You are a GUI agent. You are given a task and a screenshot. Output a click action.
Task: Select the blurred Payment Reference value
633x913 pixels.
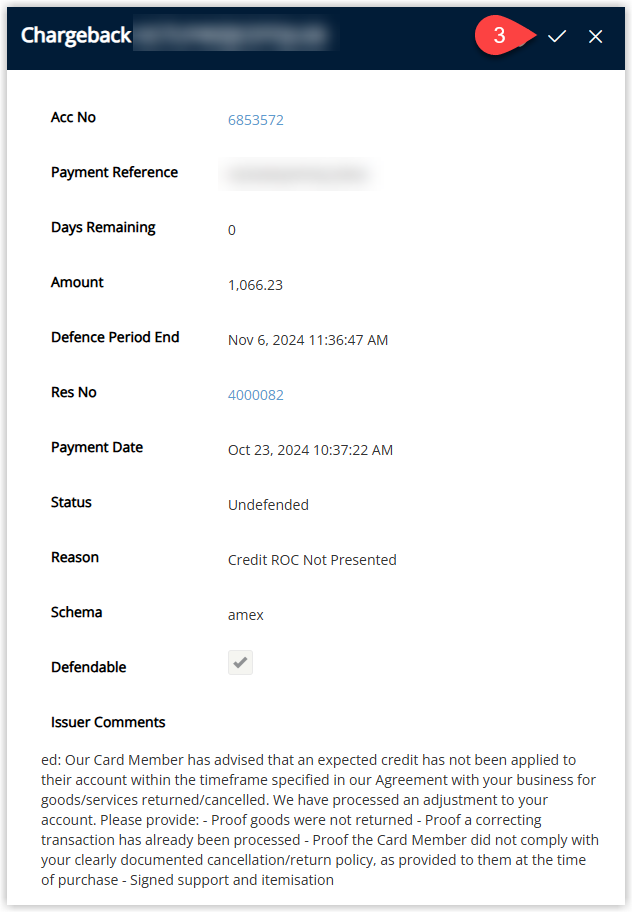pyautogui.click(x=298, y=174)
